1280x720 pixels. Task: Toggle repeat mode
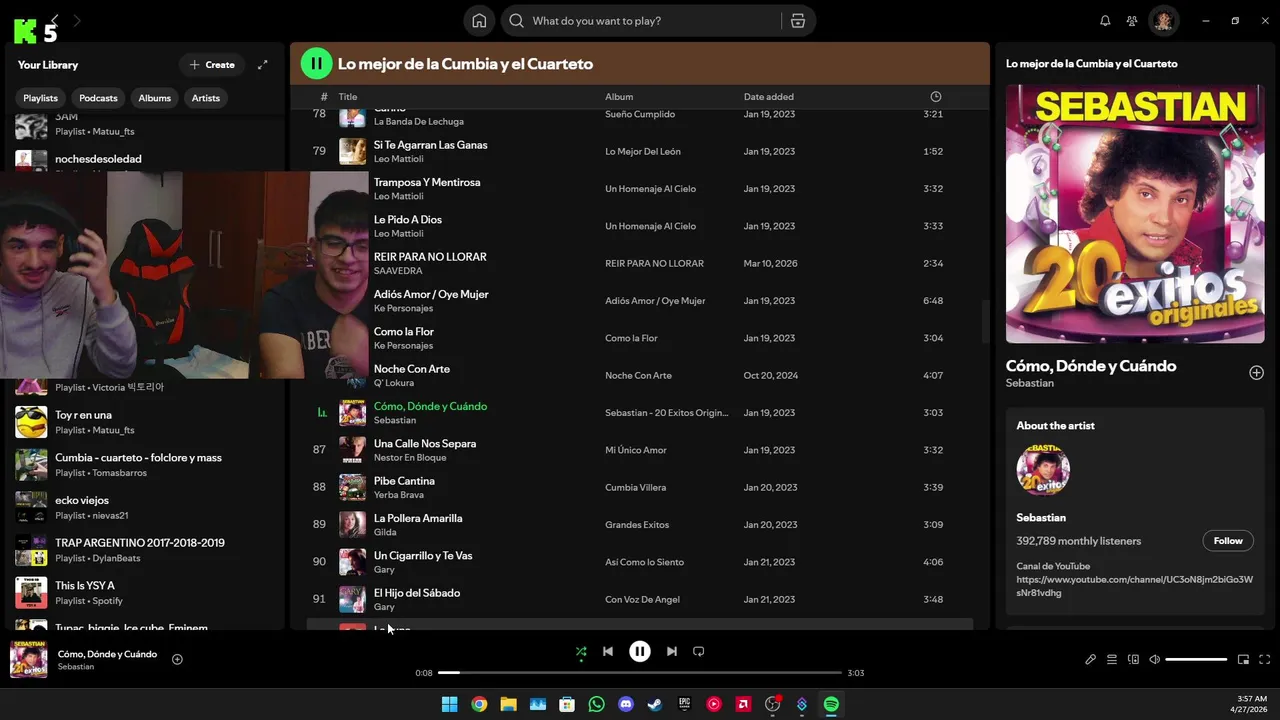699,652
